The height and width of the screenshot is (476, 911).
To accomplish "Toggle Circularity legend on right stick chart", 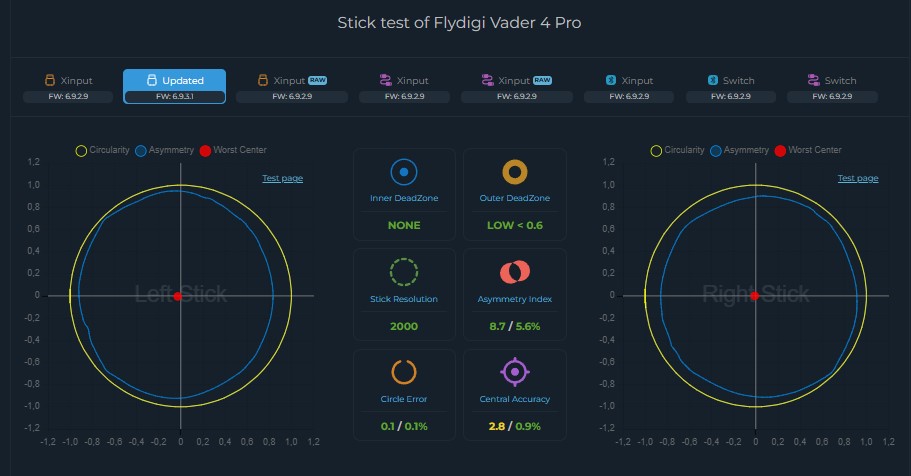I will coord(677,151).
